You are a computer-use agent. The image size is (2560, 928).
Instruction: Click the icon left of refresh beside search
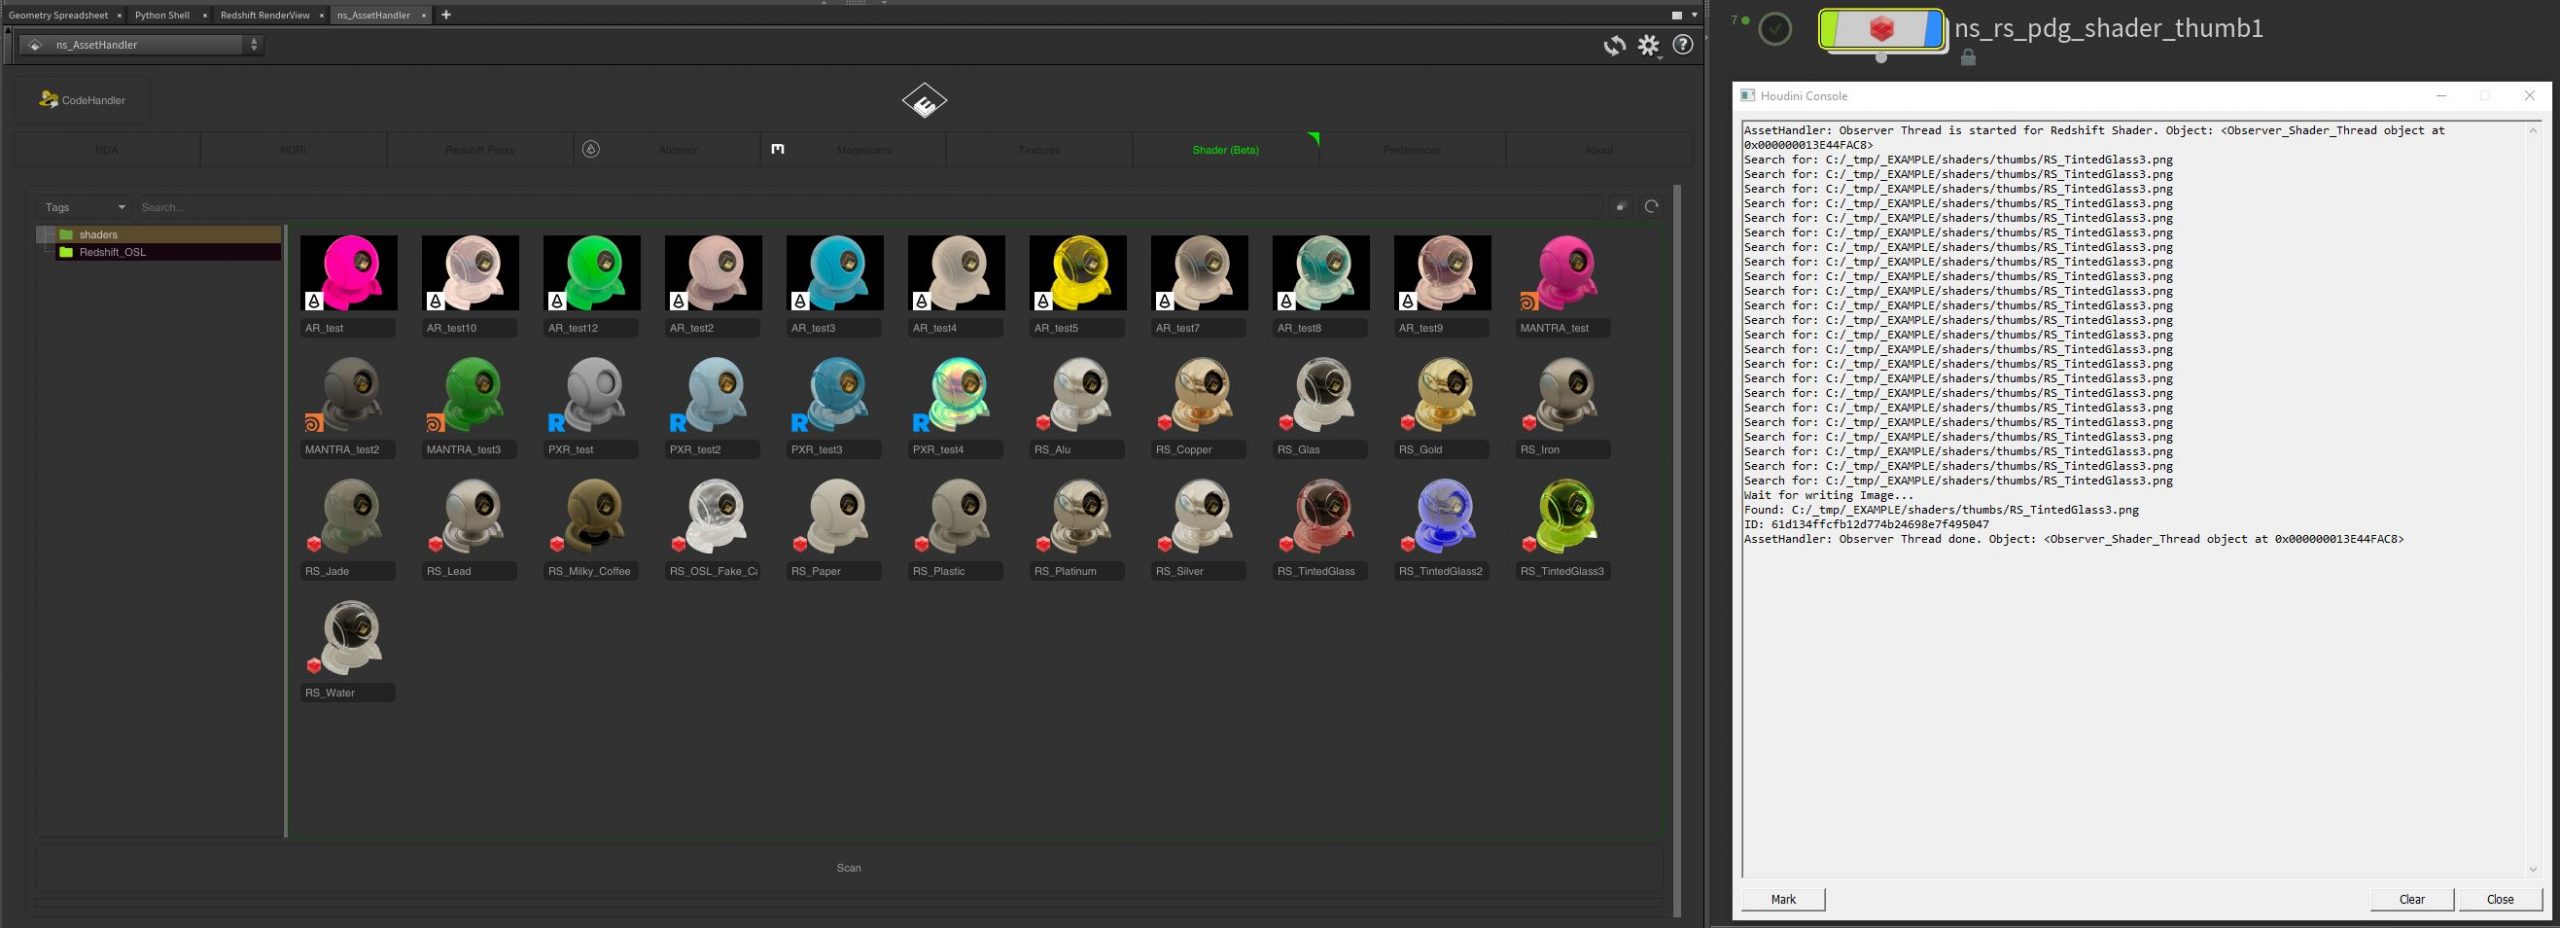tap(1621, 207)
